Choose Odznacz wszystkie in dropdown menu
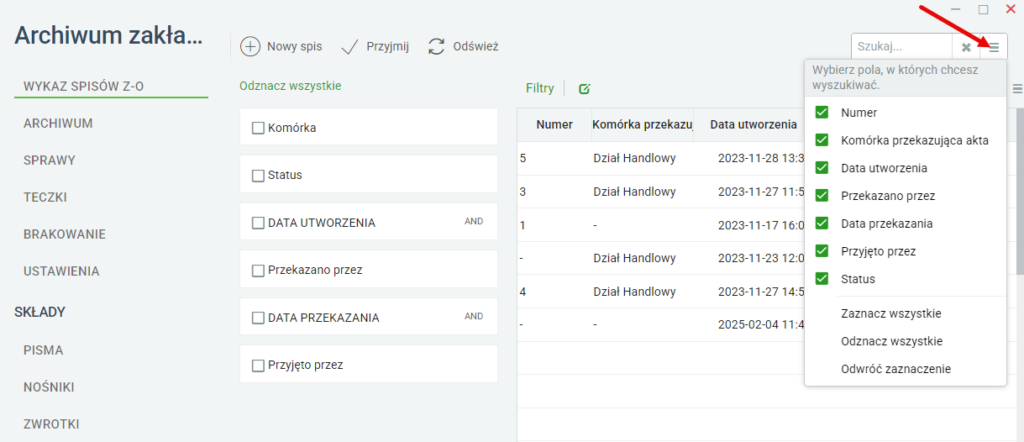The image size is (1024, 442). pyautogui.click(x=891, y=341)
